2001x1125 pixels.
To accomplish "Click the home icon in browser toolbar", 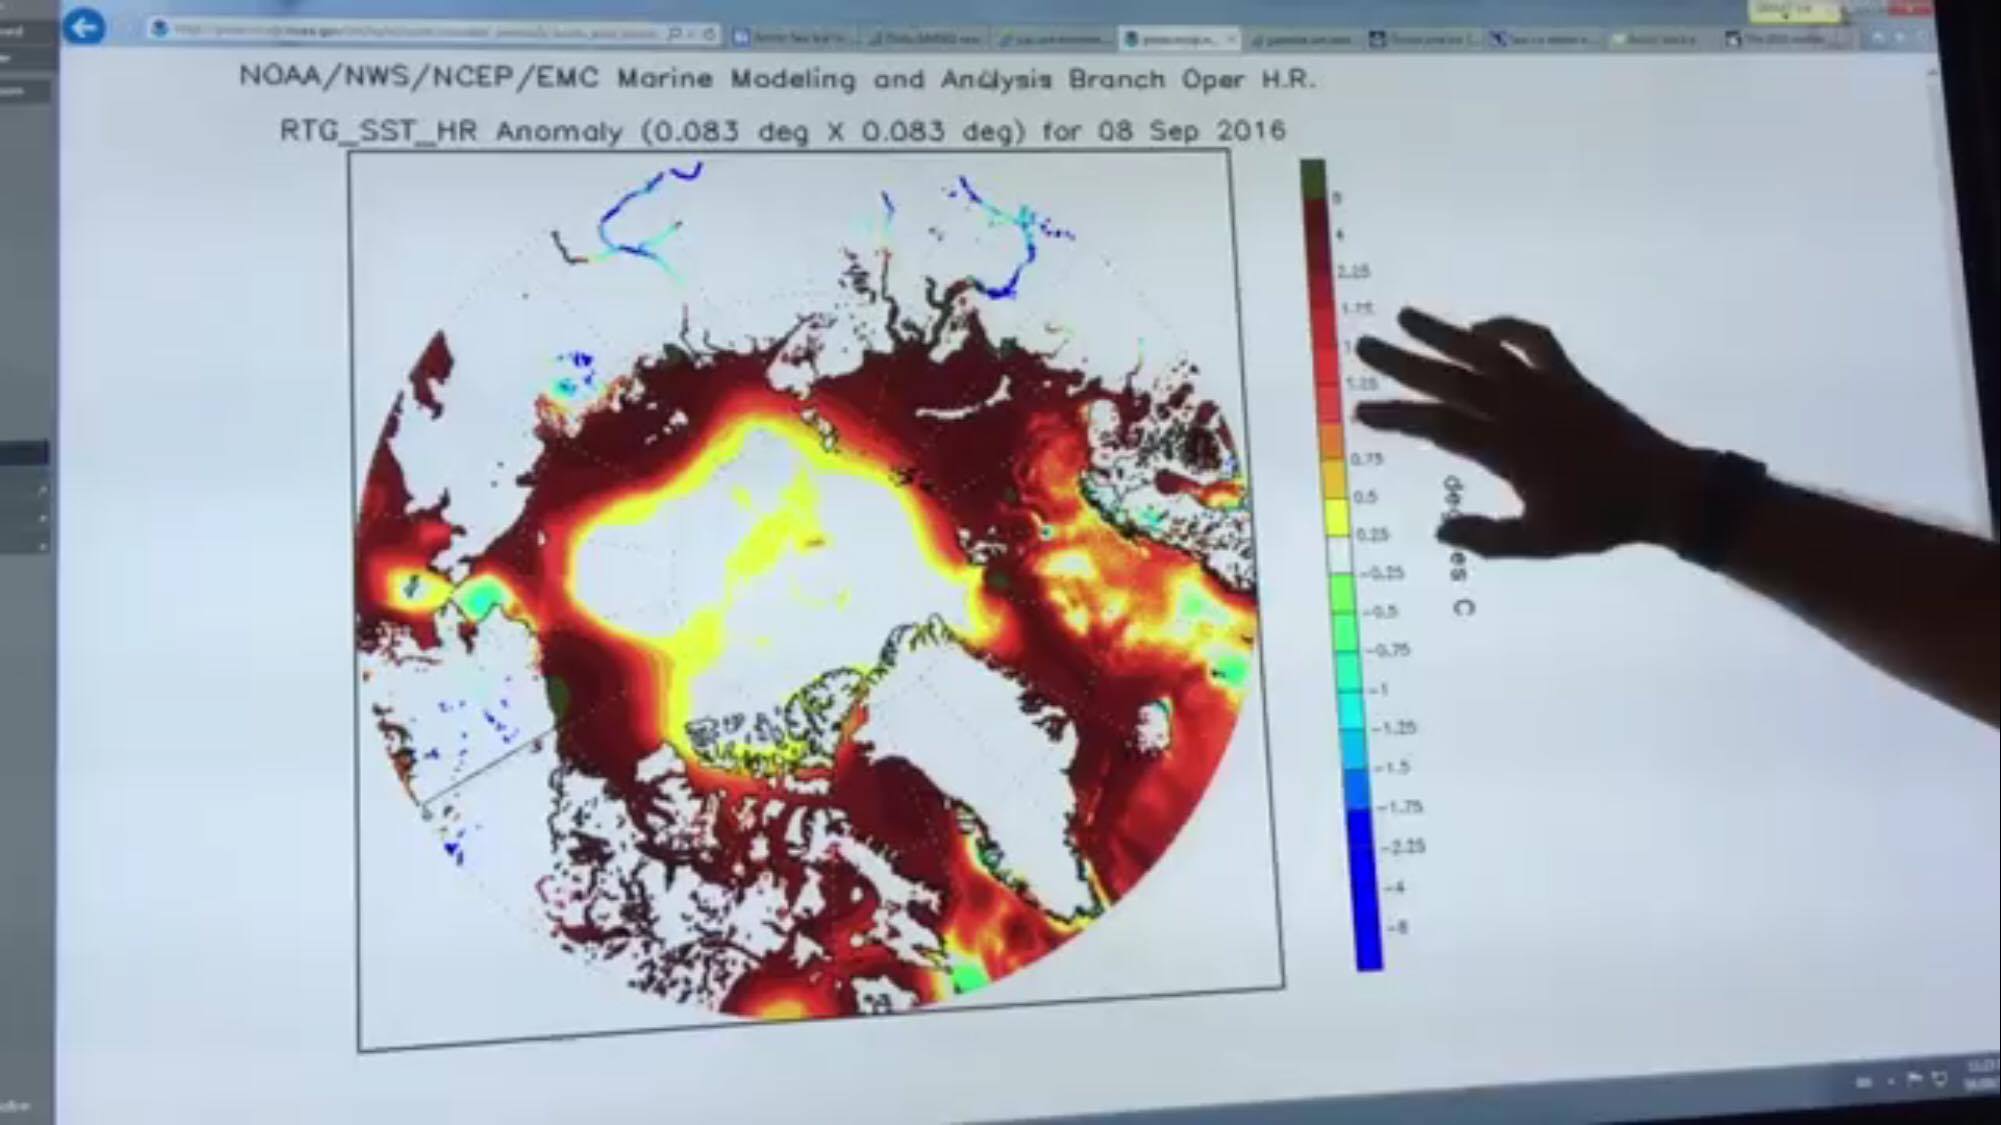I will click(1877, 37).
